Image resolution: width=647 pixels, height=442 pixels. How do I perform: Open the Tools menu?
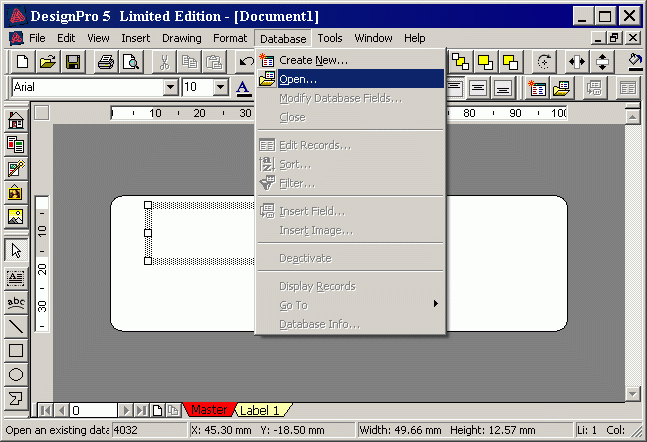pyautogui.click(x=330, y=38)
